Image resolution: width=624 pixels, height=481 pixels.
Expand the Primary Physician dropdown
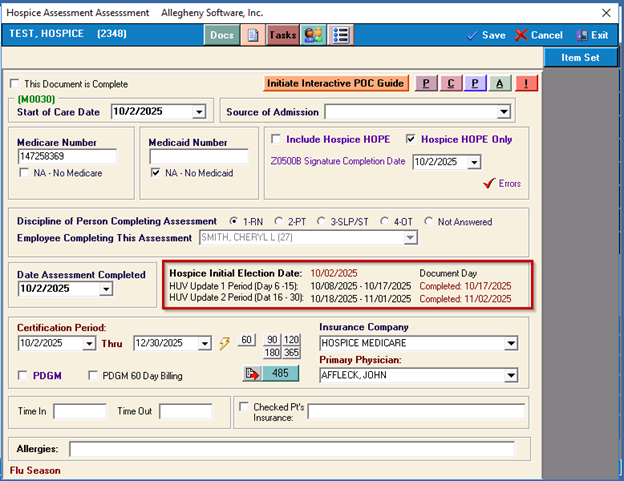click(x=510, y=375)
